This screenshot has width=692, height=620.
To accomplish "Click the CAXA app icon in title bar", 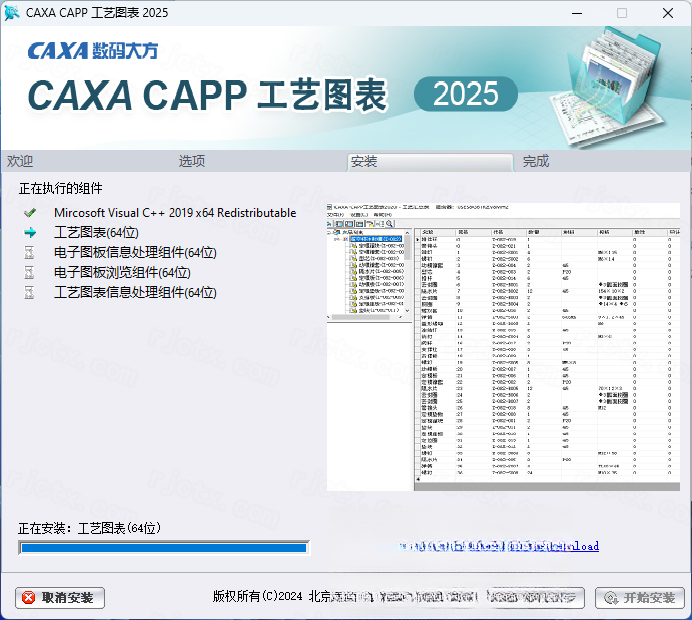I will click(11, 13).
